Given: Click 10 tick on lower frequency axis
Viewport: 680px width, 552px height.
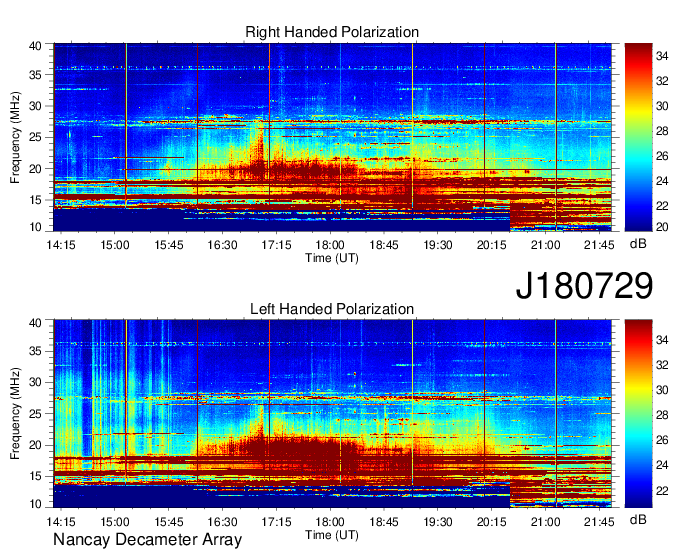Looking at the screenshot, I should point(35,503).
